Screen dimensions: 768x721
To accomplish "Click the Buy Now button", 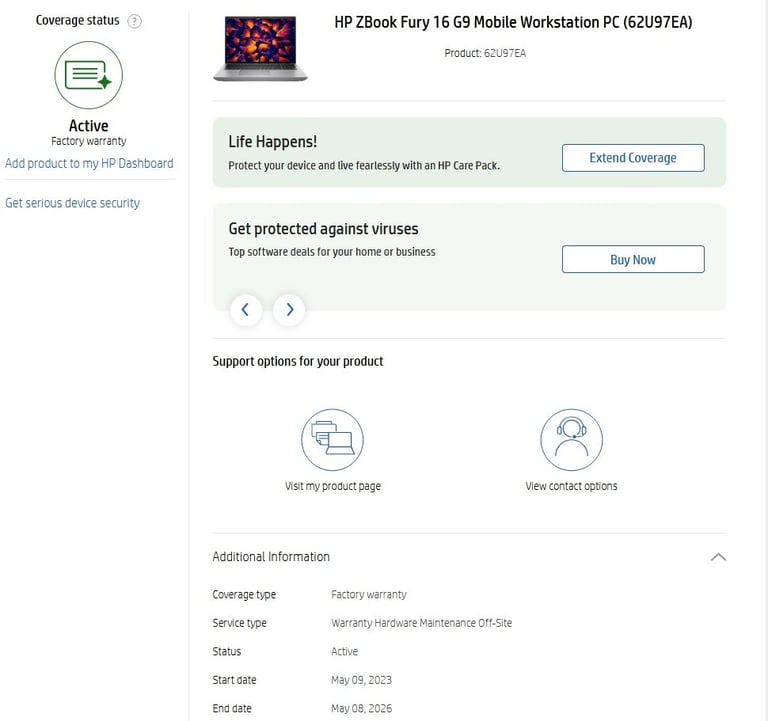I will tap(633, 259).
